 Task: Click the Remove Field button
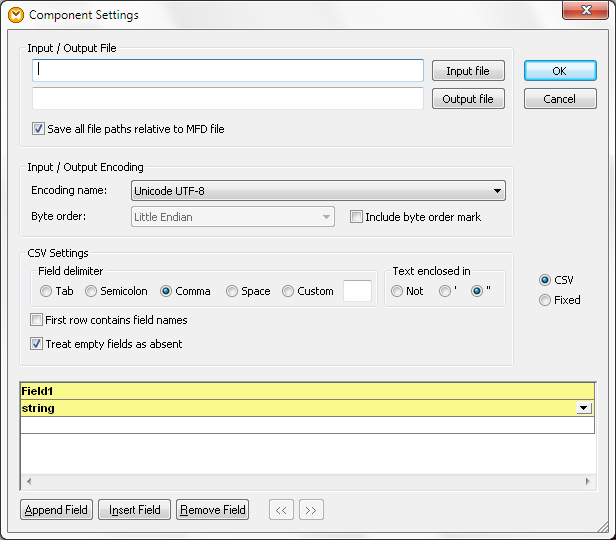pyautogui.click(x=212, y=510)
